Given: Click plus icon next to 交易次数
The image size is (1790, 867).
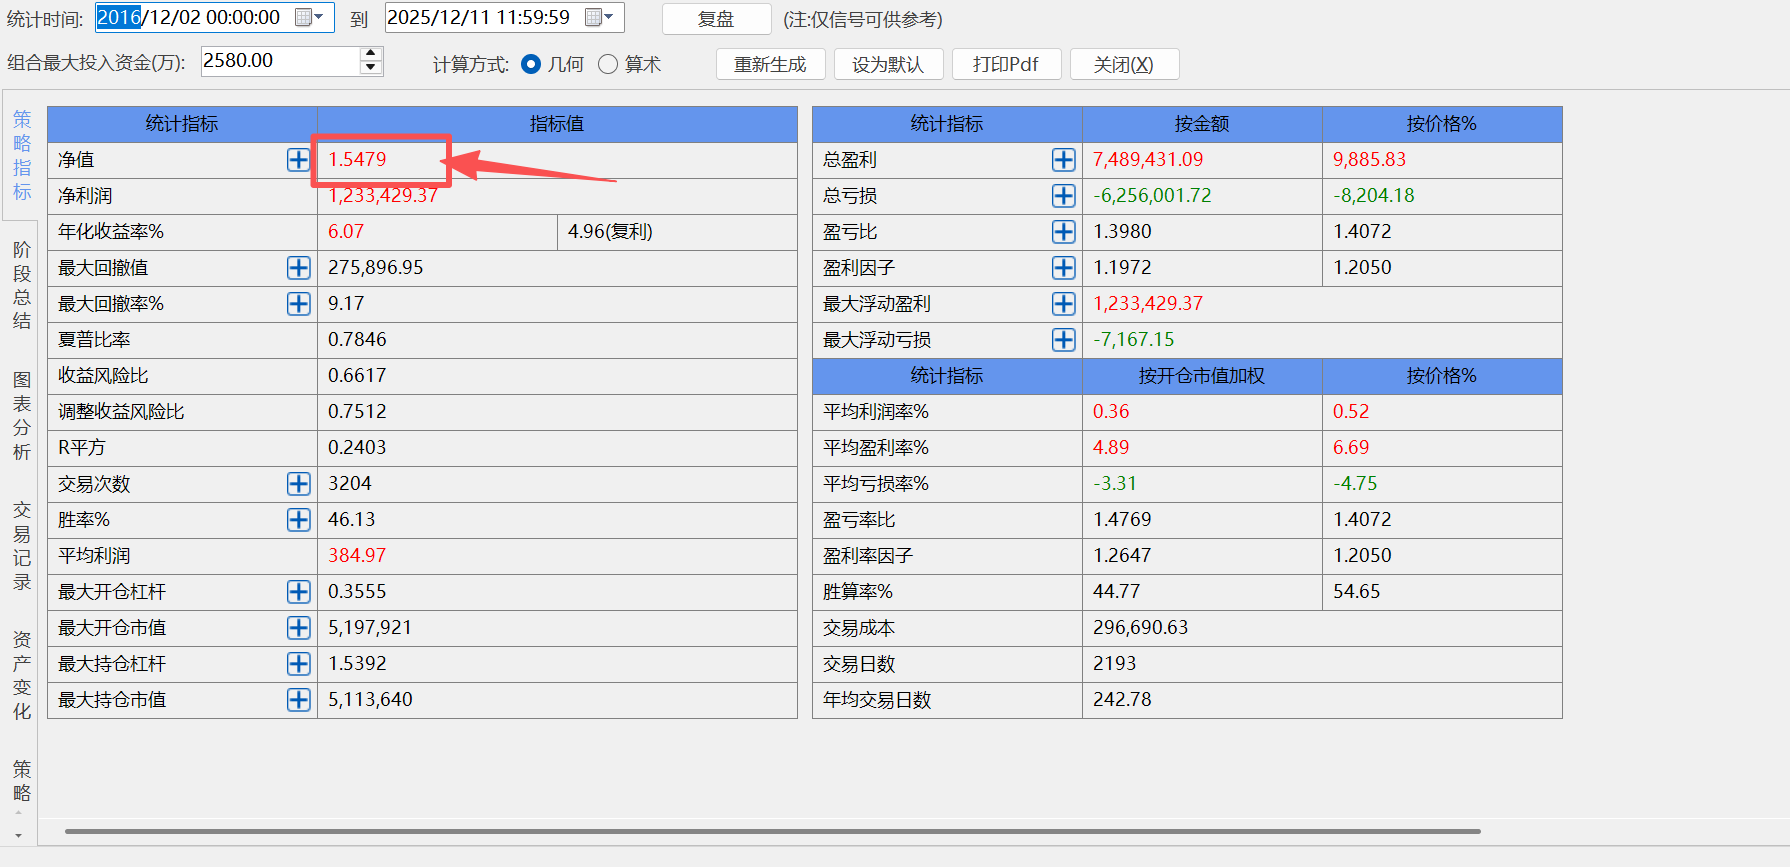Looking at the screenshot, I should tap(298, 484).
